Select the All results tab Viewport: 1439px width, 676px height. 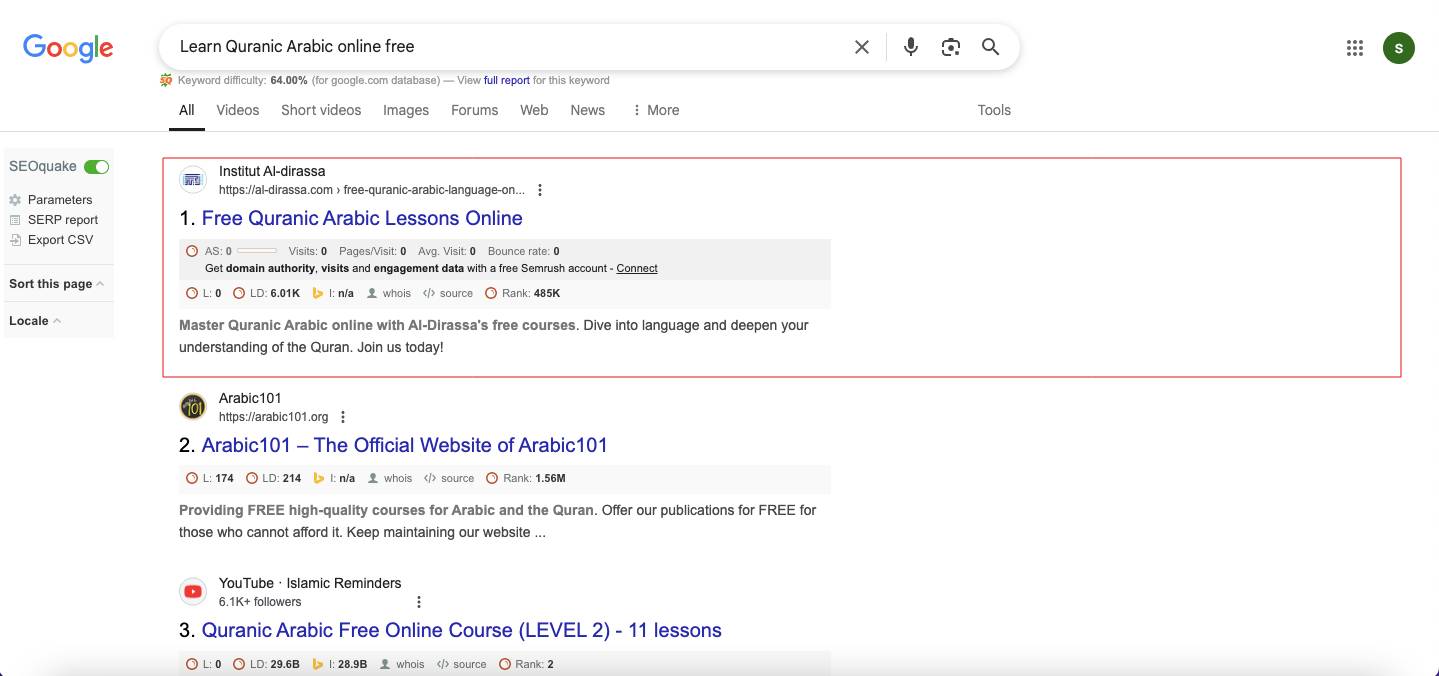click(x=187, y=110)
